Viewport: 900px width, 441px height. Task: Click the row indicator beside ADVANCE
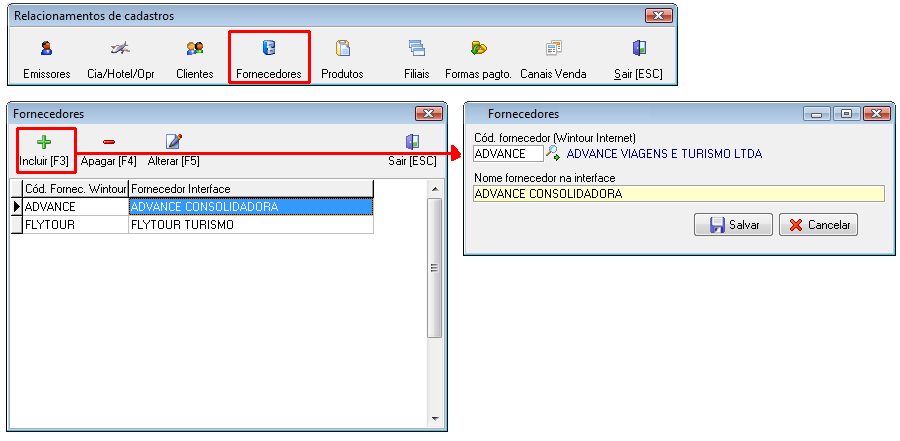(x=17, y=207)
